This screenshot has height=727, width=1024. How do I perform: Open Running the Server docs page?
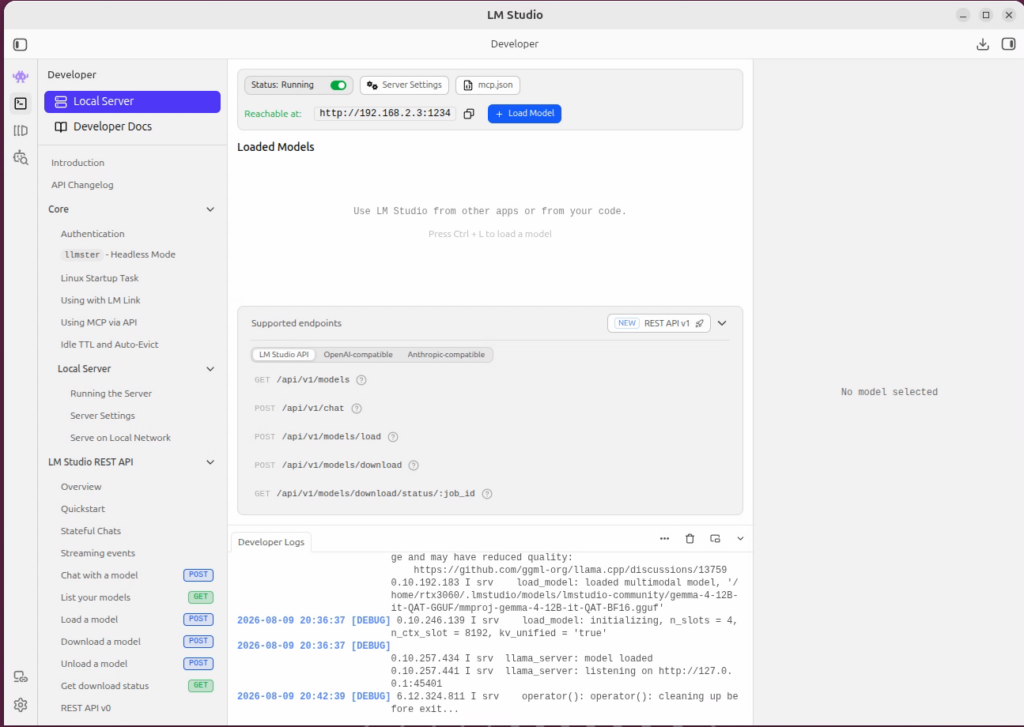pos(111,394)
